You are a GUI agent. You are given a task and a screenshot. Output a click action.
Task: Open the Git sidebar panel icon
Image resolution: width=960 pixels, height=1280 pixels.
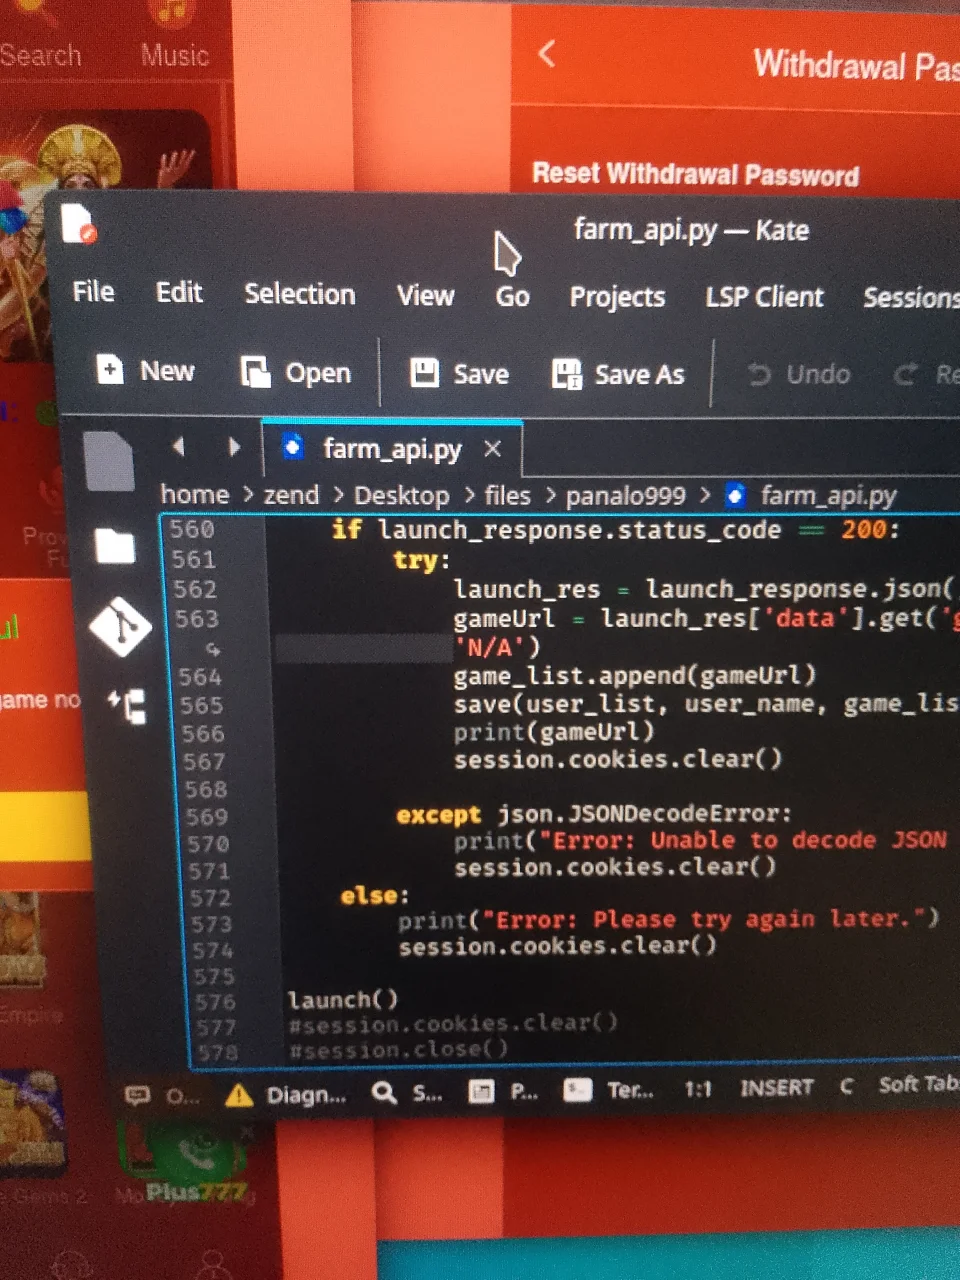pos(120,627)
